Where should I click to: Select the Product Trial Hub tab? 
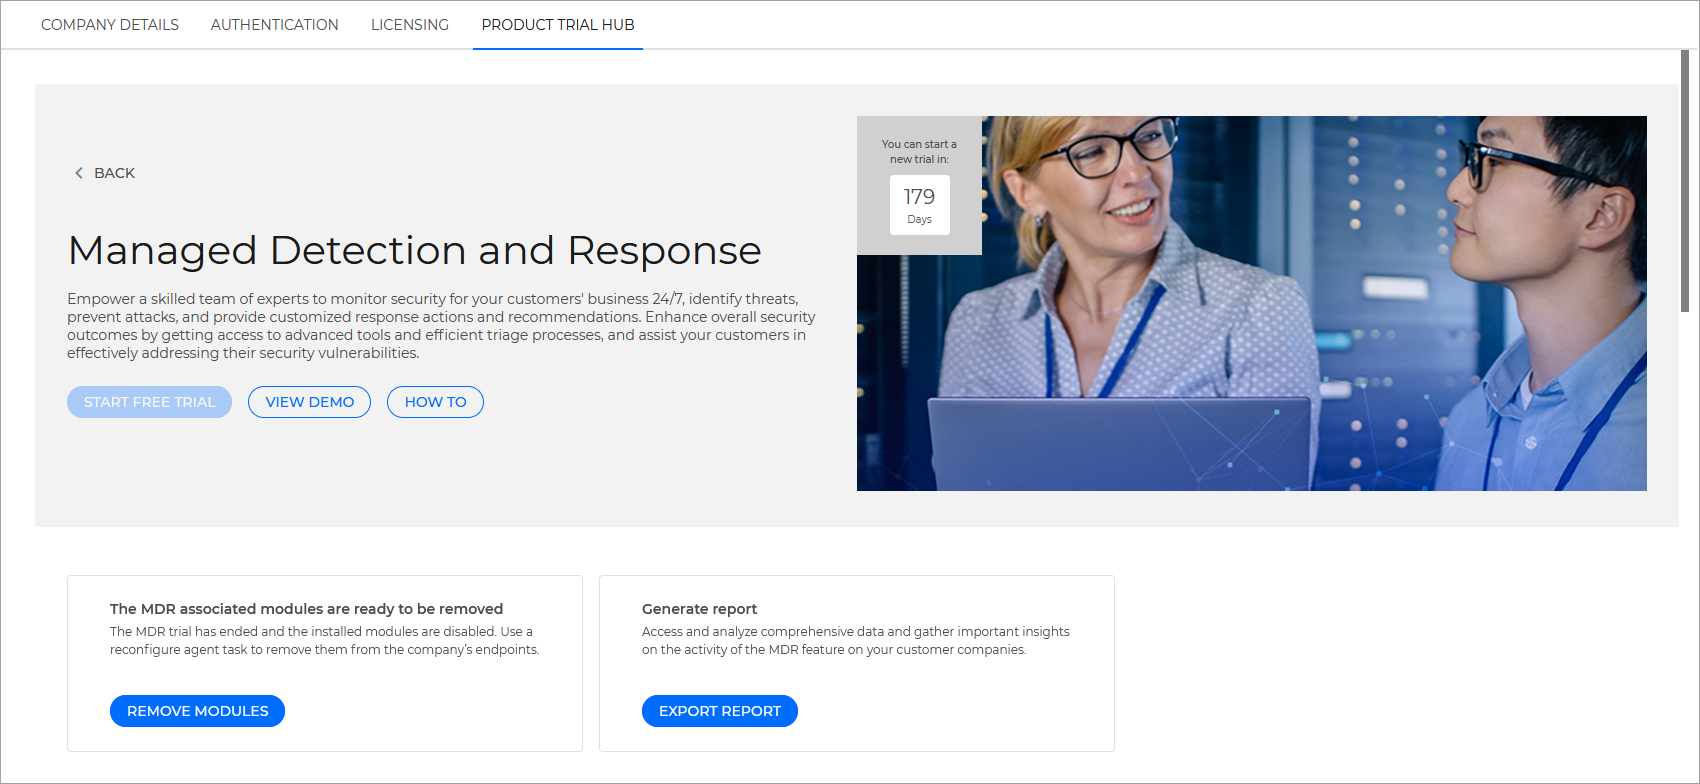point(558,25)
